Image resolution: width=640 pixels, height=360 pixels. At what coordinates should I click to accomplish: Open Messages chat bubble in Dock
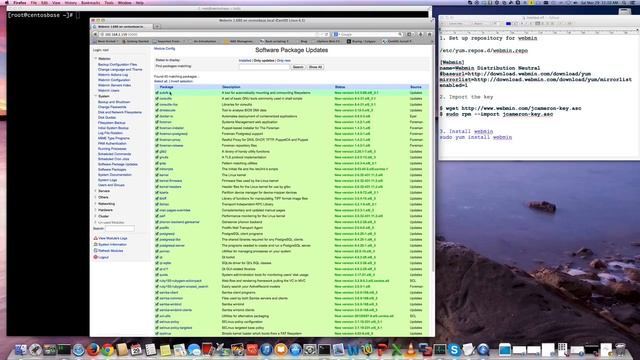point(194,350)
